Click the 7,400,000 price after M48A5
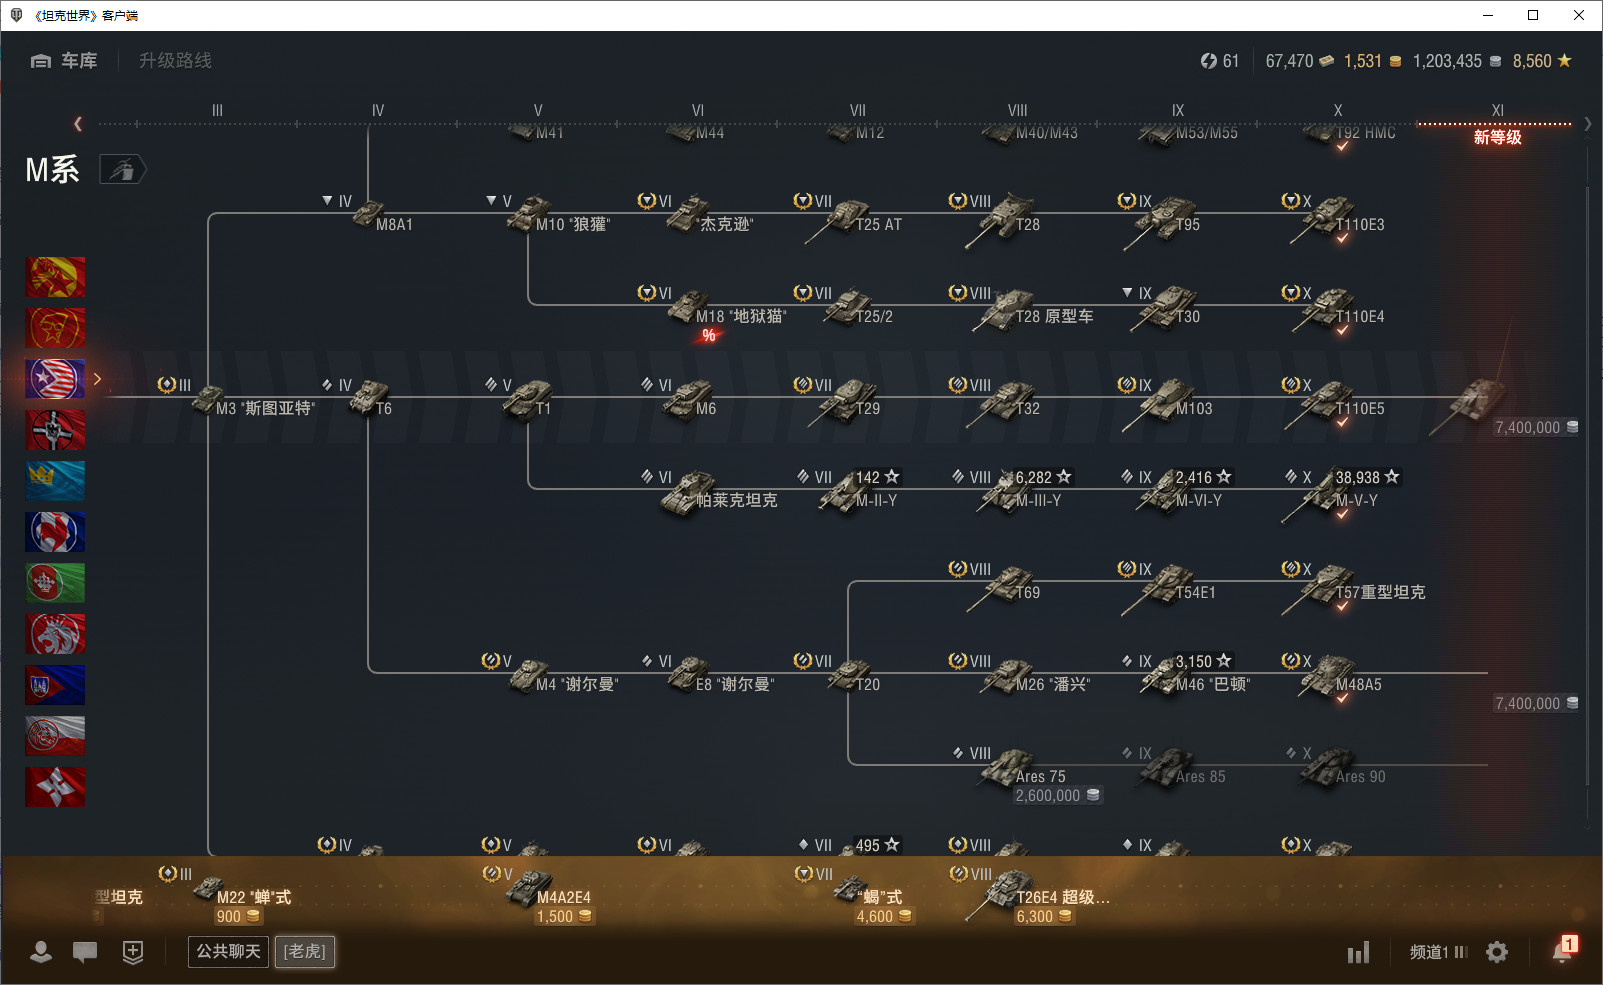 coord(1537,704)
